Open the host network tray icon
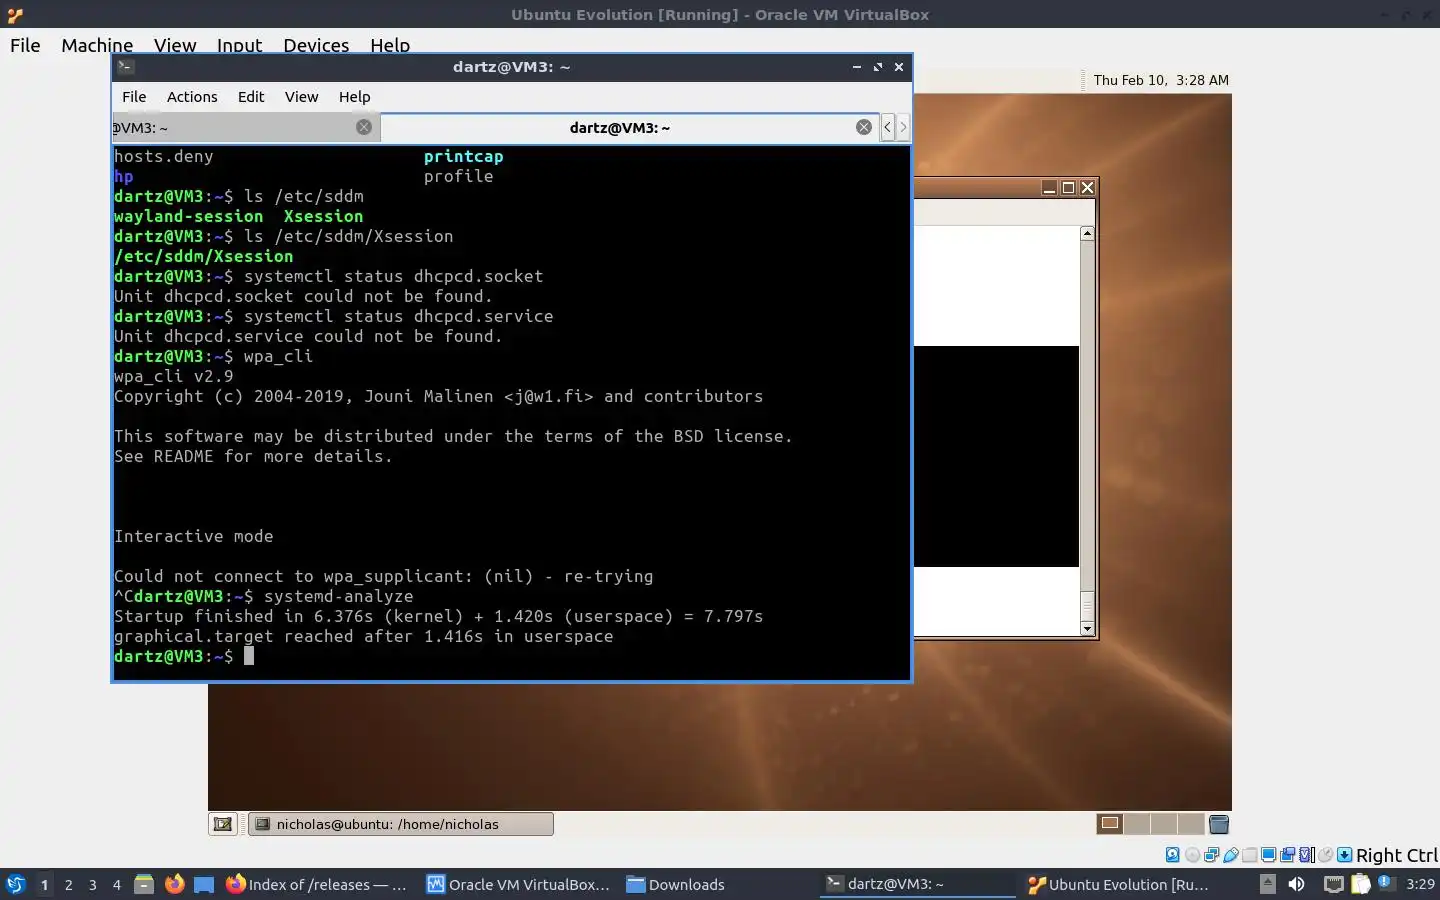This screenshot has width=1440, height=900. pyautogui.click(x=1334, y=884)
